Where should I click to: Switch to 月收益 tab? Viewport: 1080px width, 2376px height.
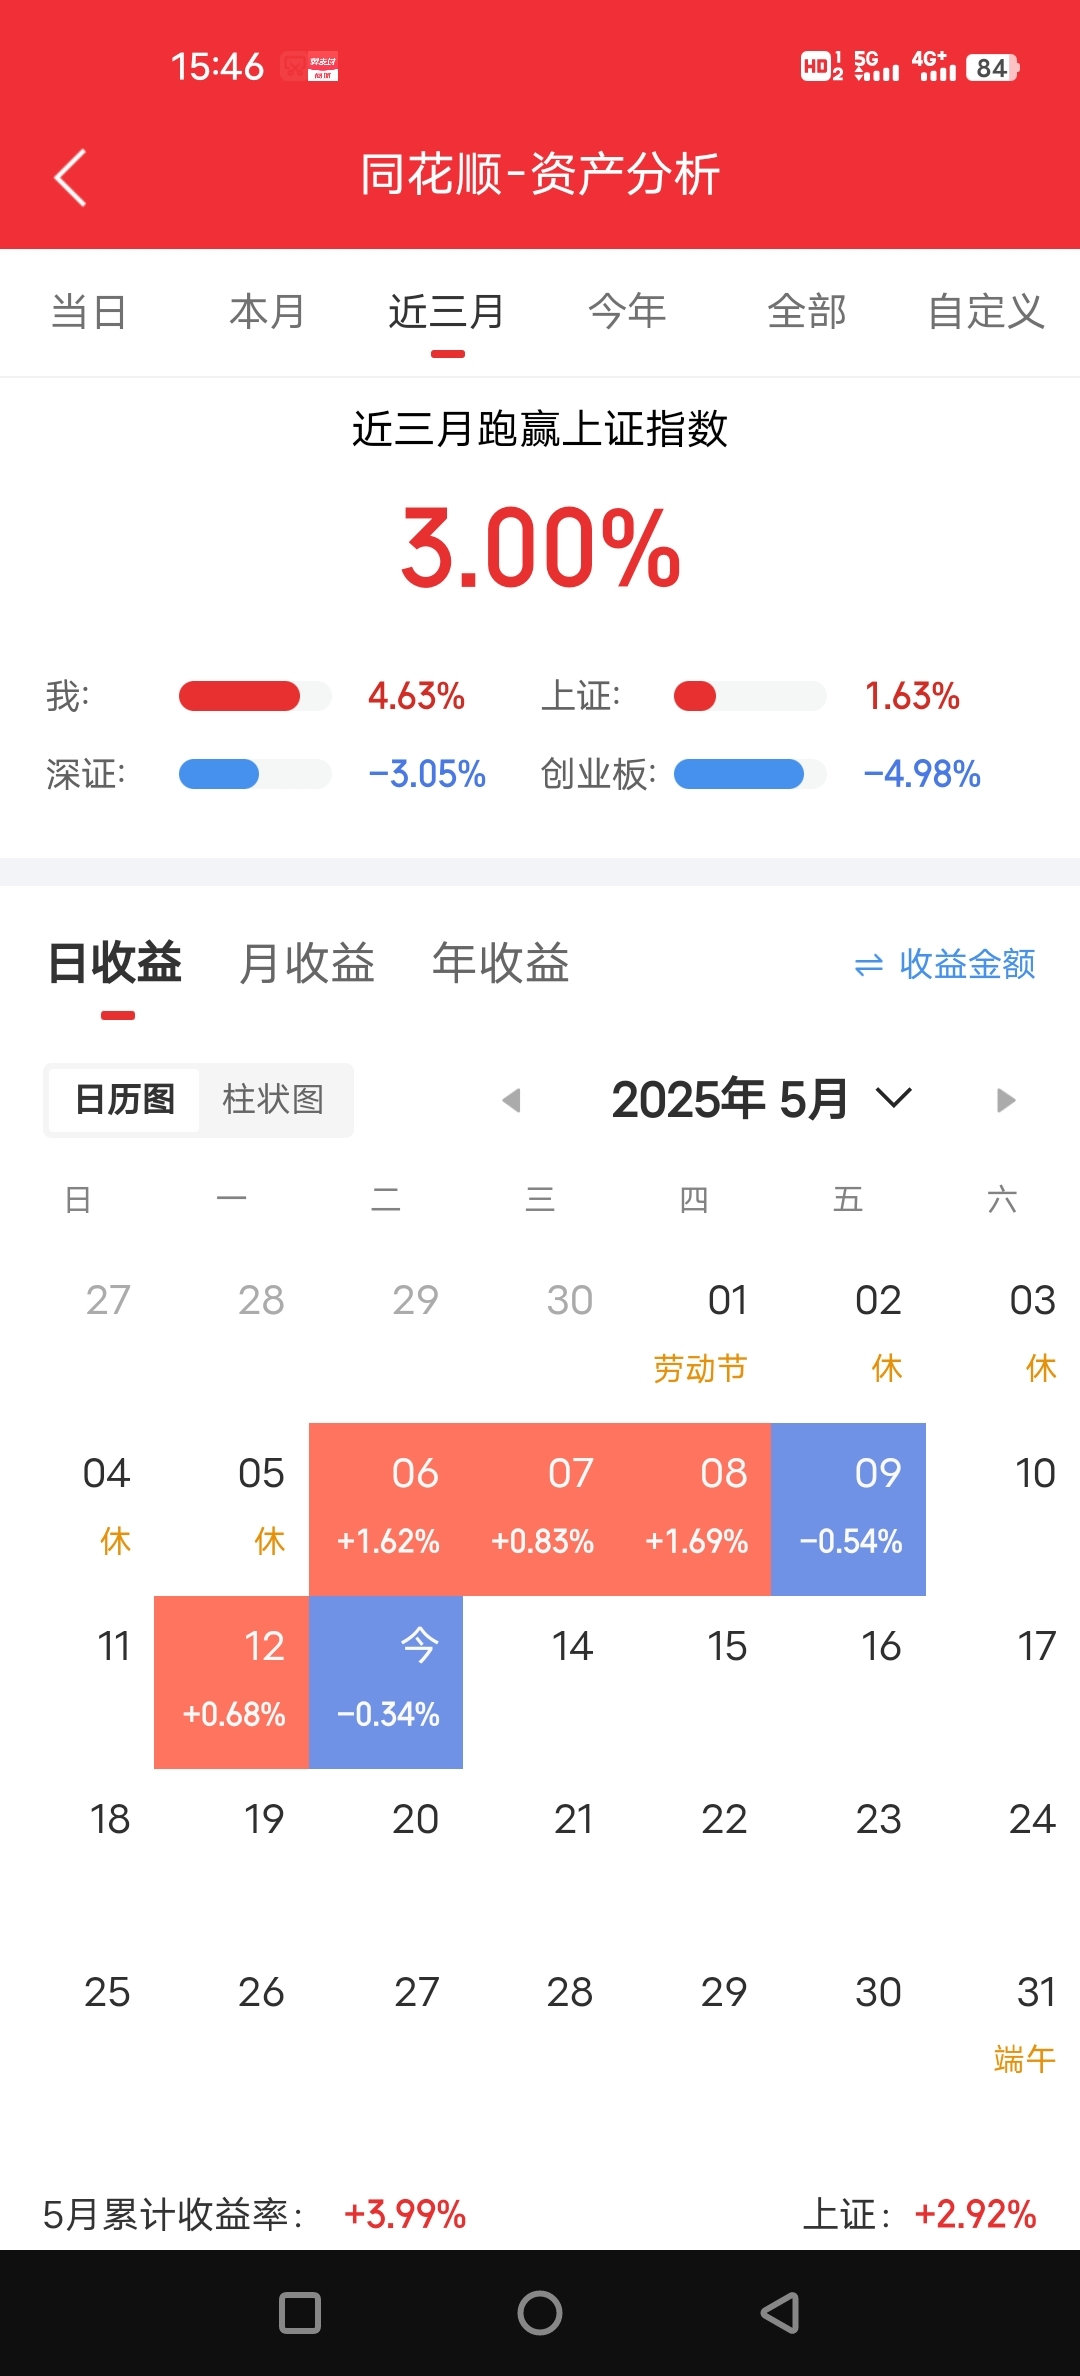[307, 964]
